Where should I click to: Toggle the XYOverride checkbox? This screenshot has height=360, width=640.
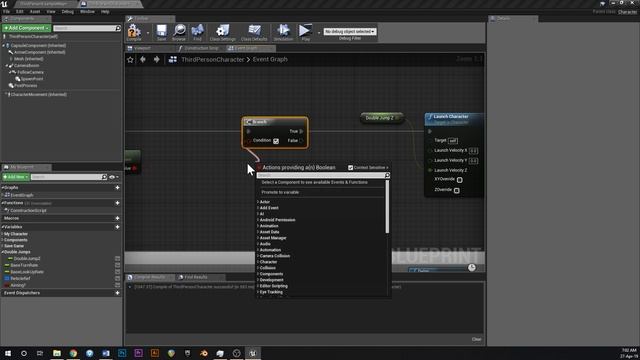tap(460, 180)
